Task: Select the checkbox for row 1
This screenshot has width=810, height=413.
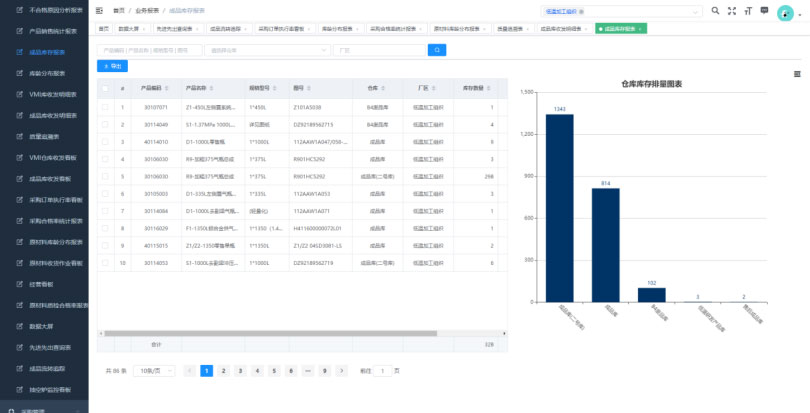Action: [x=105, y=107]
